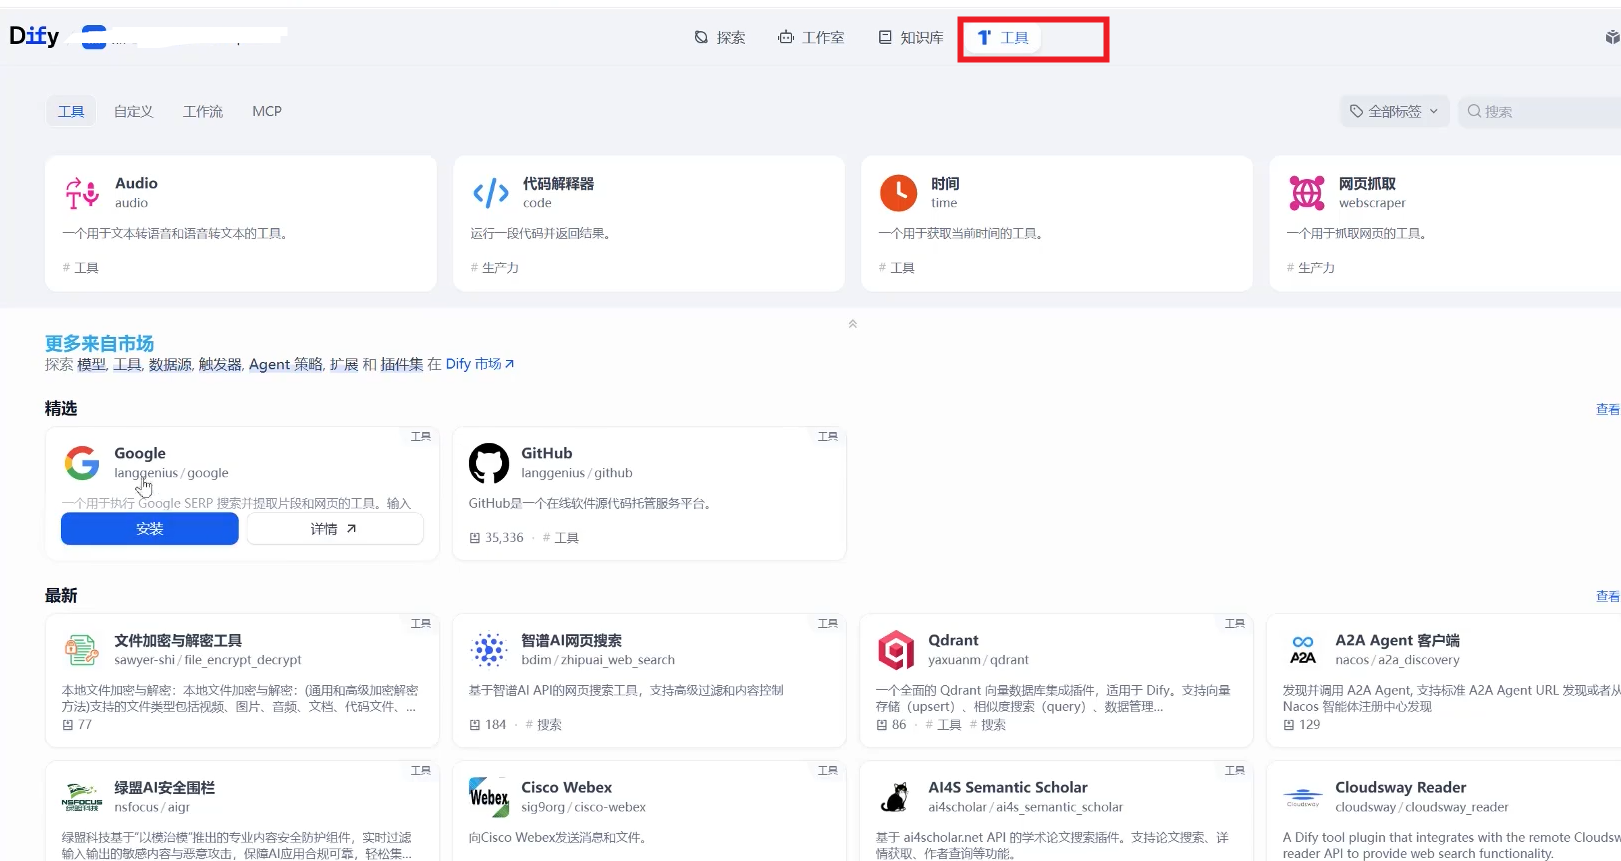Screen dimensions: 1621x861
Task: Open the Audio tool card title
Action: click(136, 183)
